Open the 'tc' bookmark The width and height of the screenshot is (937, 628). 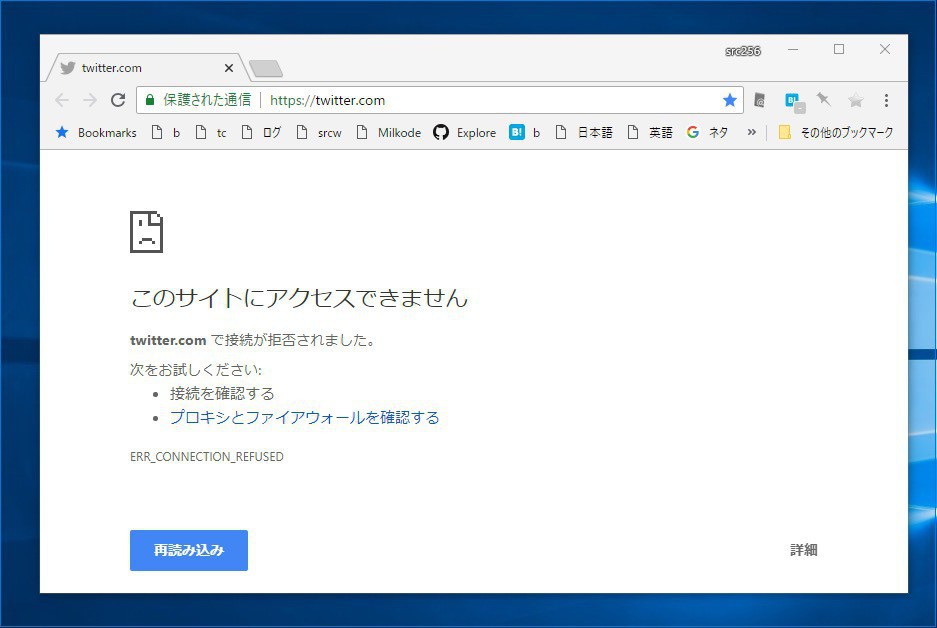point(211,132)
